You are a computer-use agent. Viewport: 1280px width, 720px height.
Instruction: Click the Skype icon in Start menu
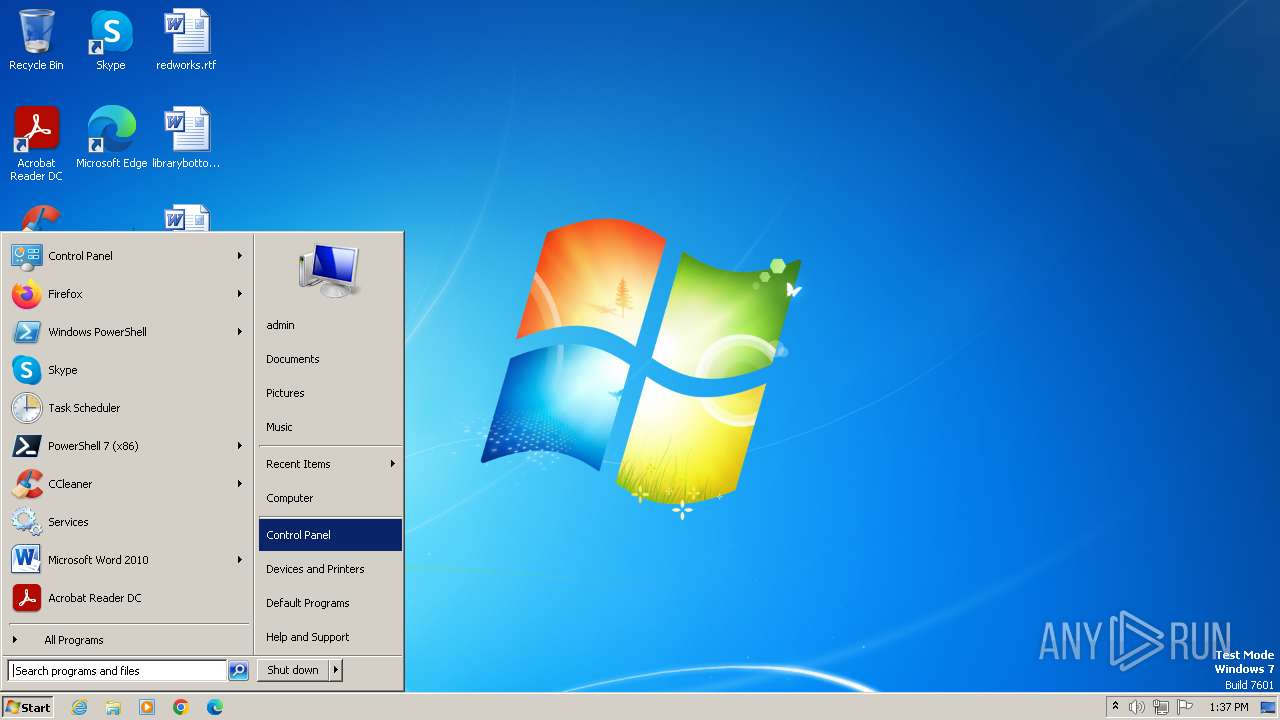26,370
